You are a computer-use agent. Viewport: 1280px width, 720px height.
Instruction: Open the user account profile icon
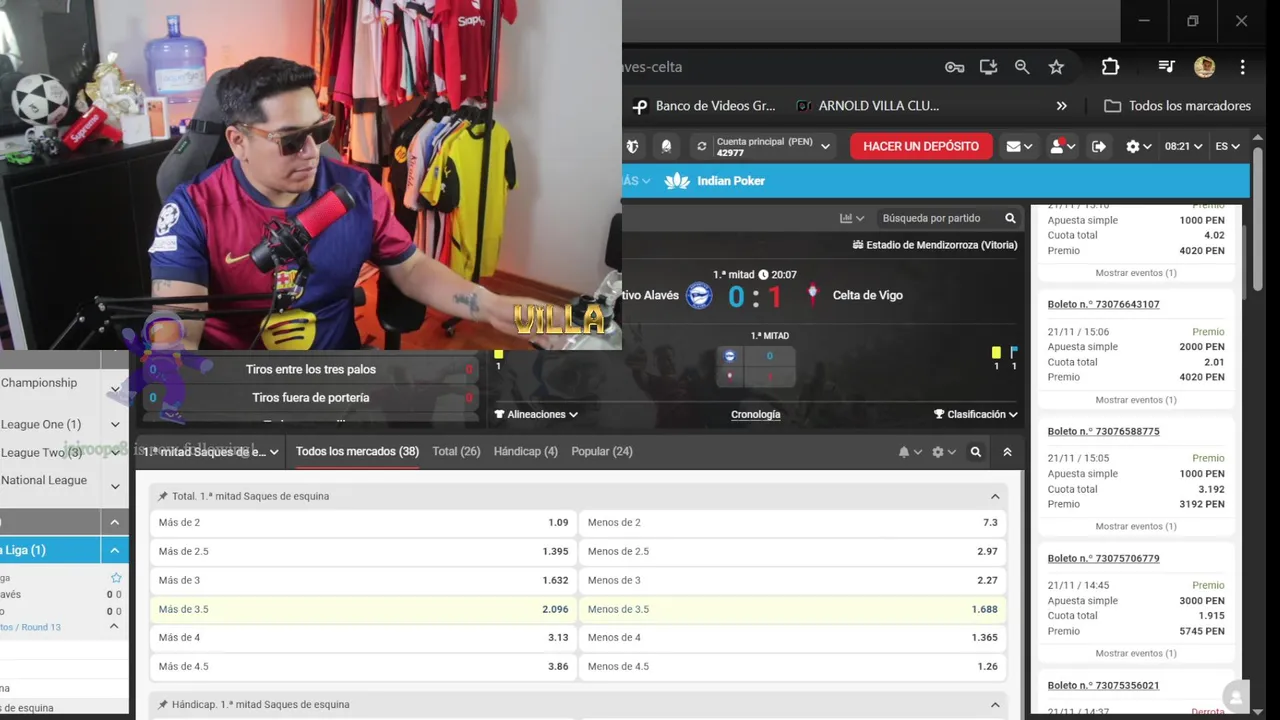(1061, 146)
